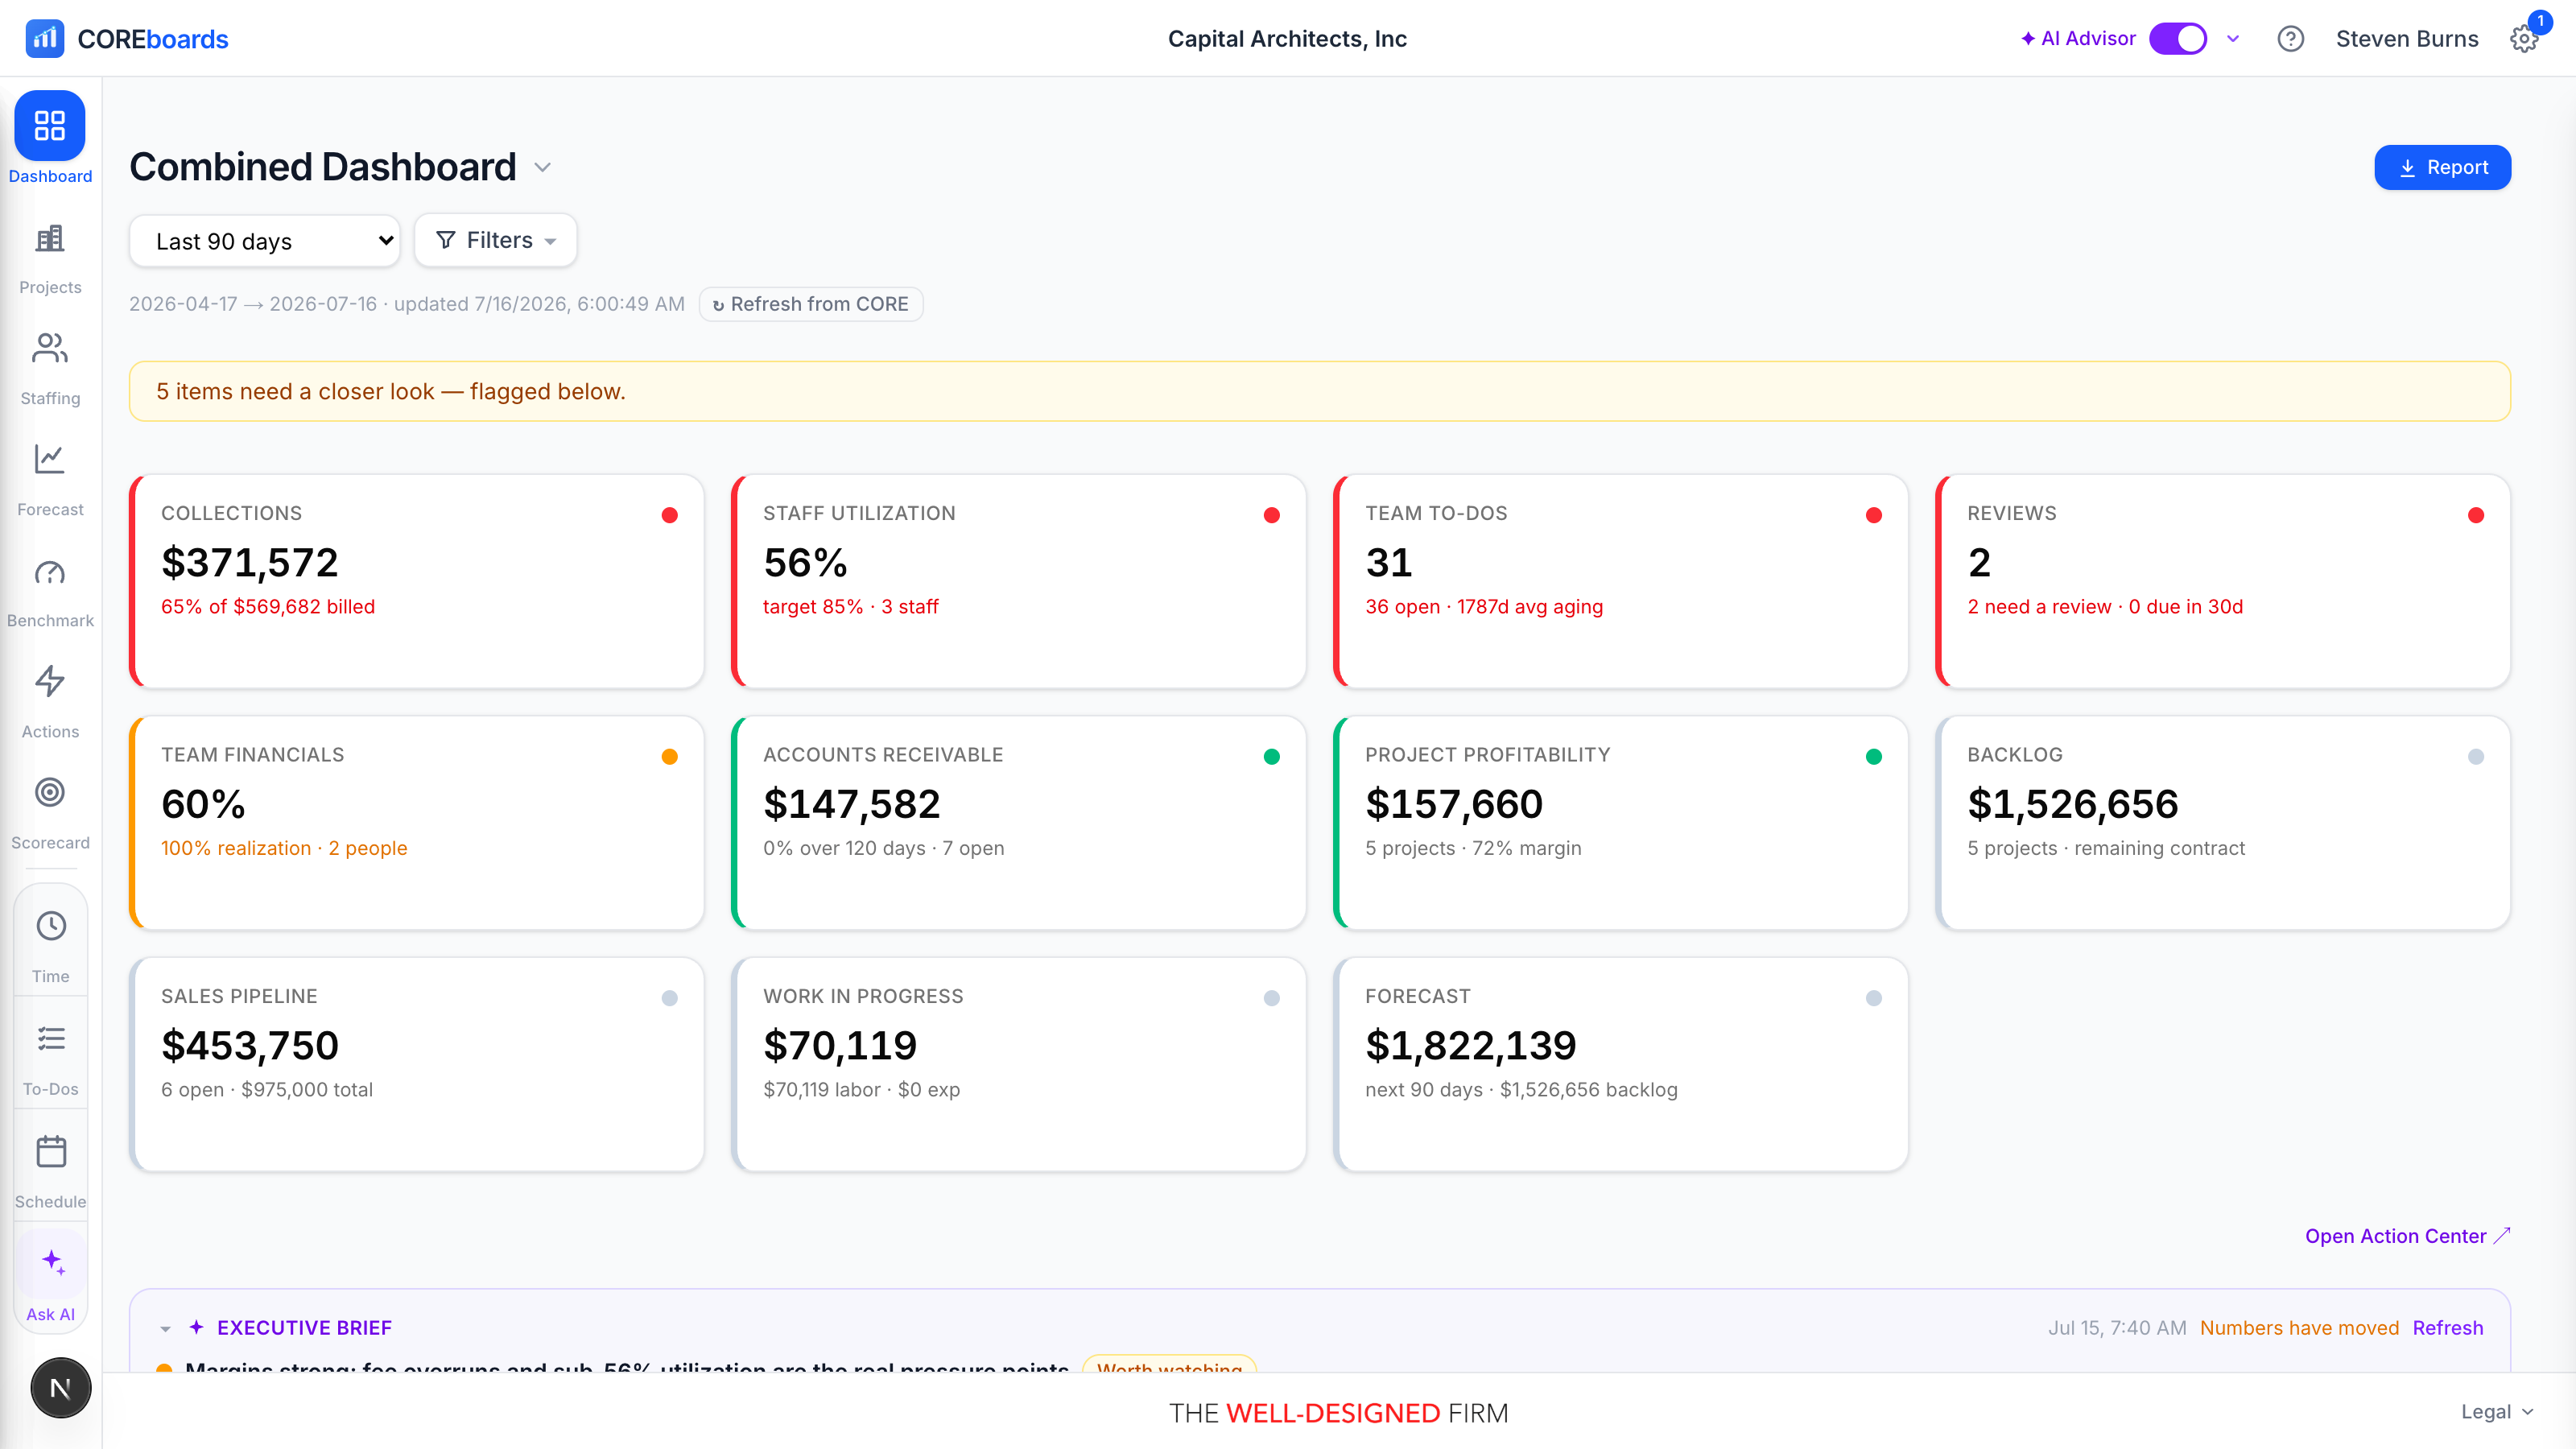Click the 5 items need a closer look banner
This screenshot has height=1449, width=2576.
tap(1320, 391)
